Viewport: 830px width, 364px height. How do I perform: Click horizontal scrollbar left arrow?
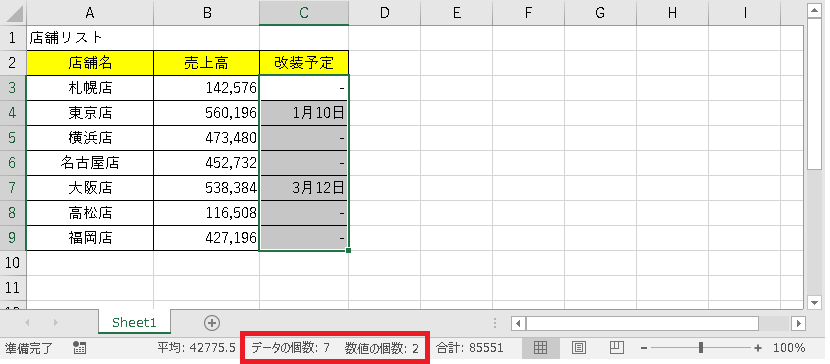518,323
